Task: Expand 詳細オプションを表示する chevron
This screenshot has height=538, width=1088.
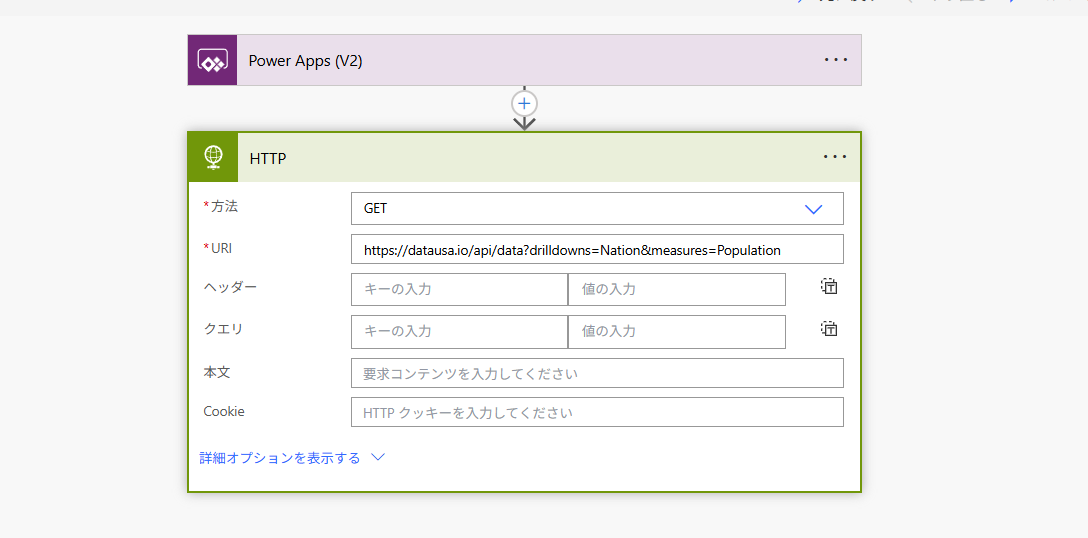Action: coord(377,458)
